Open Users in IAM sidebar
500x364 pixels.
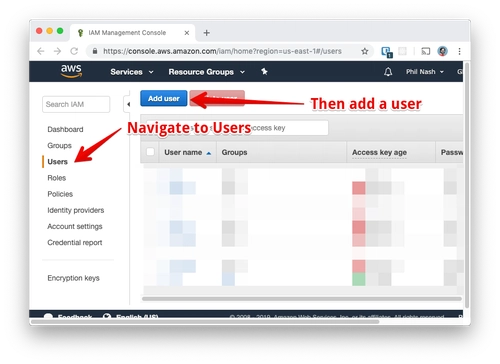(57, 162)
